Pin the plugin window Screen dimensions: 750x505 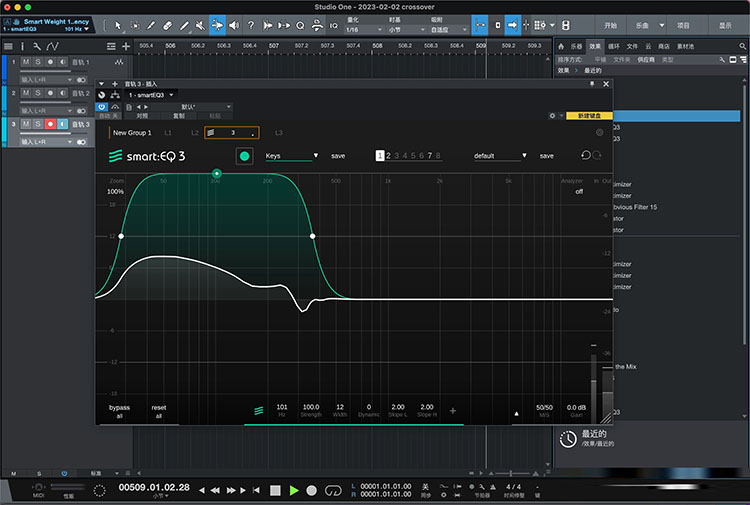tap(592, 84)
